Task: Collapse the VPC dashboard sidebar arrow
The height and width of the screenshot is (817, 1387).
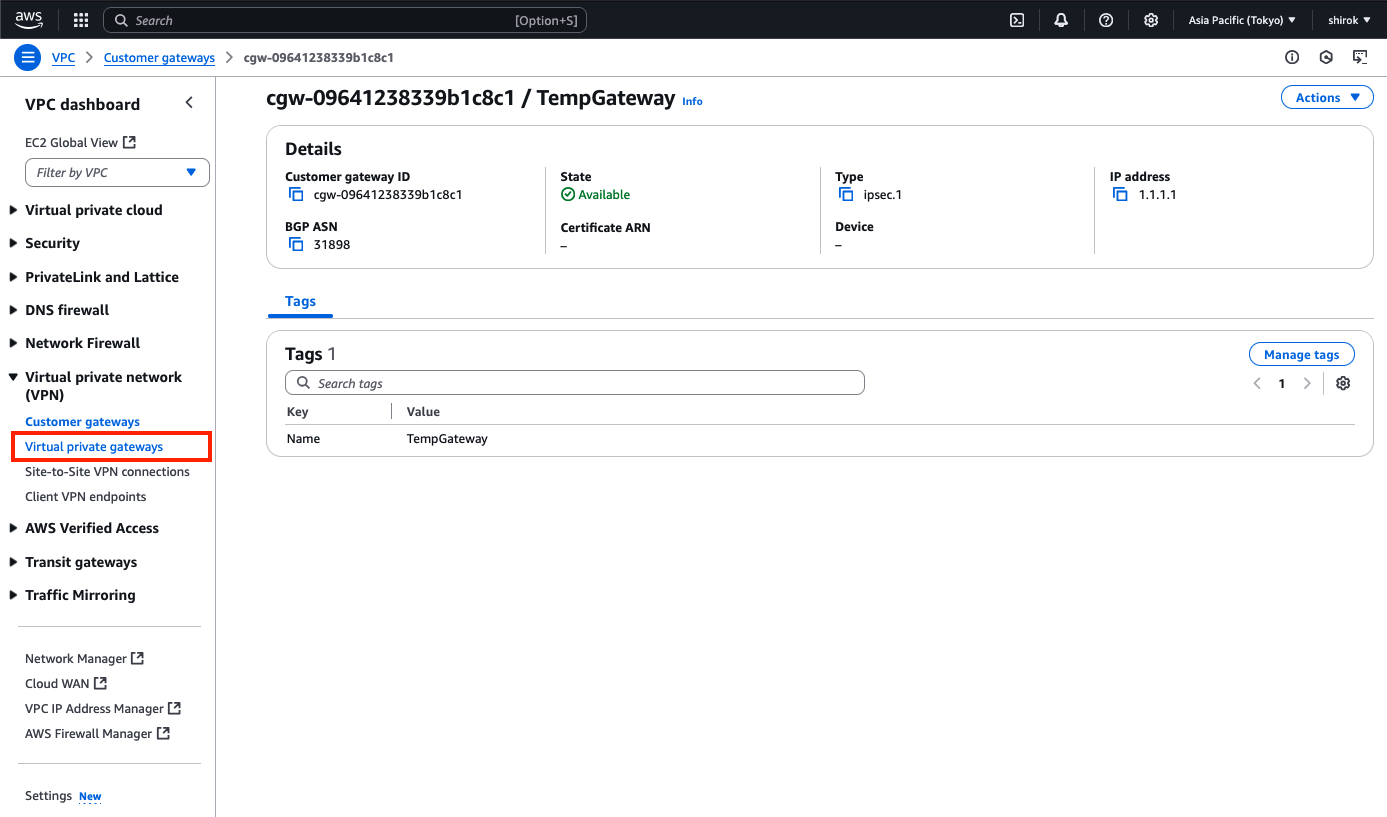Action: point(189,103)
